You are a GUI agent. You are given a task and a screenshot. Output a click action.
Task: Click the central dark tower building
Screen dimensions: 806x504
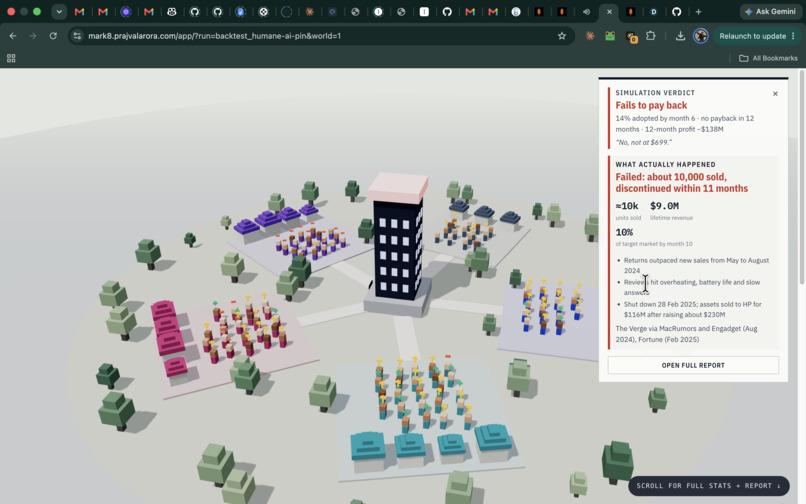[x=398, y=244]
